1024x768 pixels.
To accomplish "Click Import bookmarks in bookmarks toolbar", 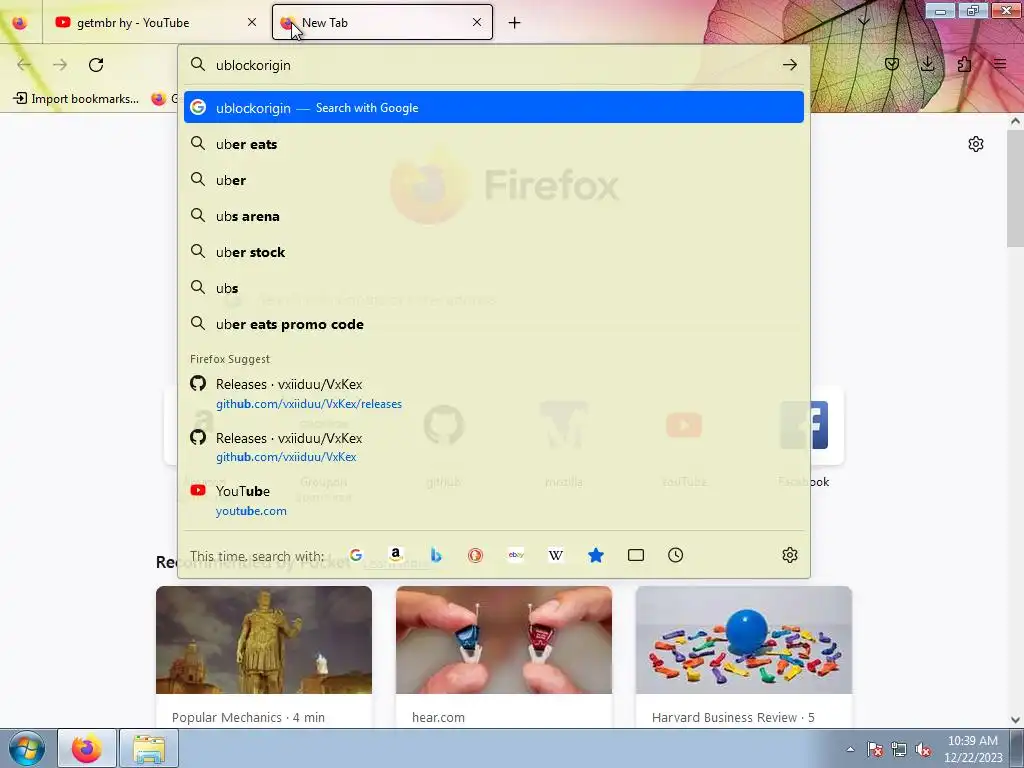I will (76, 99).
